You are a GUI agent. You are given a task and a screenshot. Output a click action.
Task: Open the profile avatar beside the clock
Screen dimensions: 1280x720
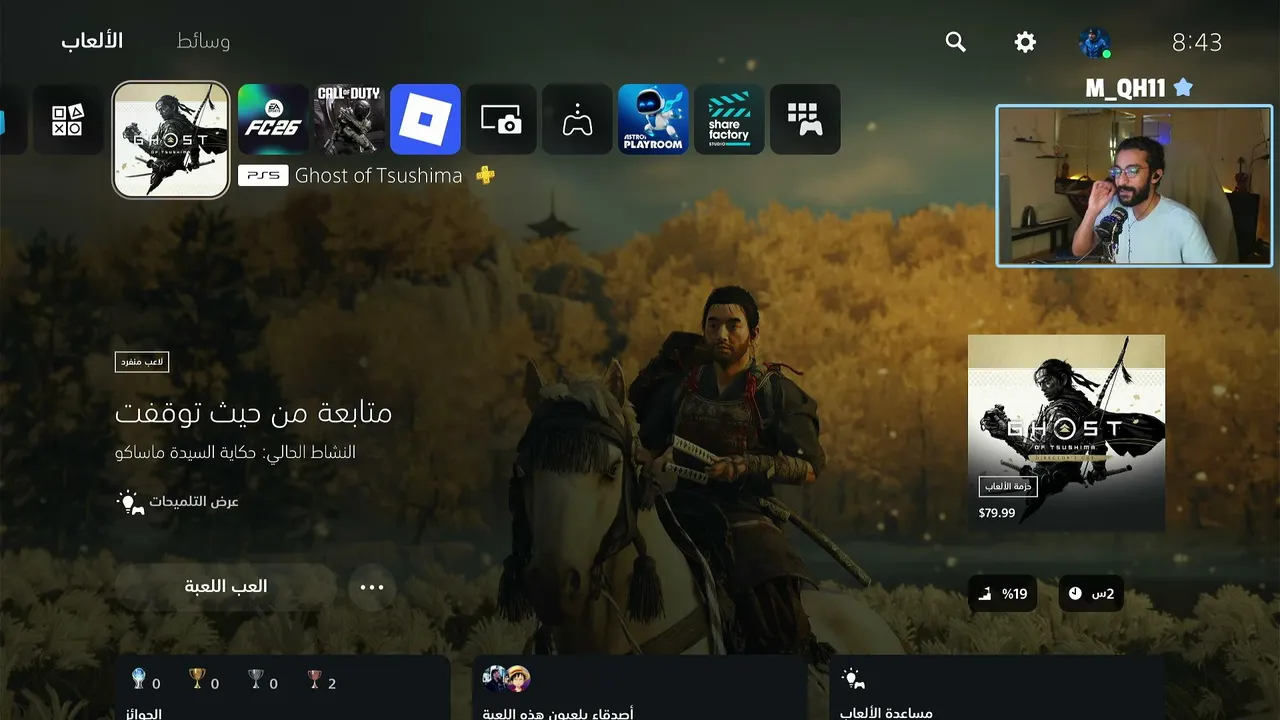[1094, 42]
